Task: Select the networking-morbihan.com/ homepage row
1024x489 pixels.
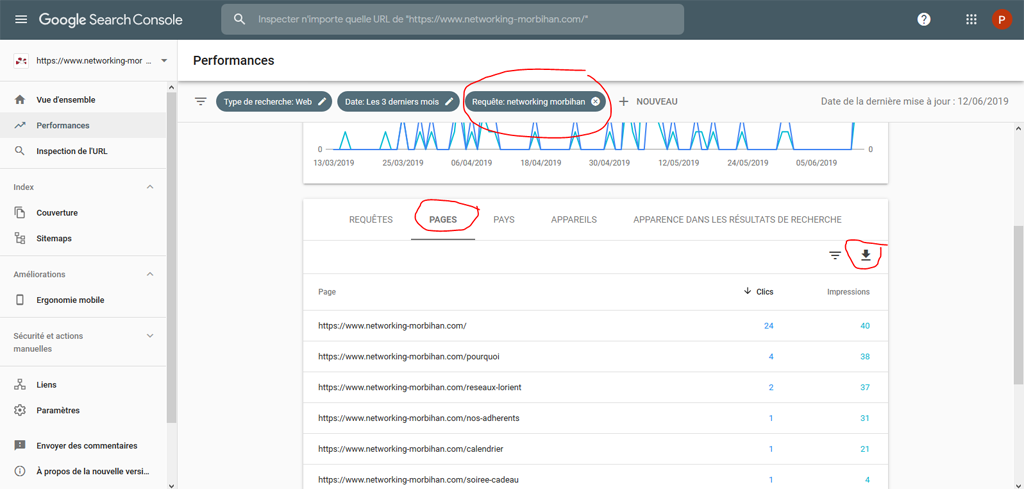Action: (596, 326)
